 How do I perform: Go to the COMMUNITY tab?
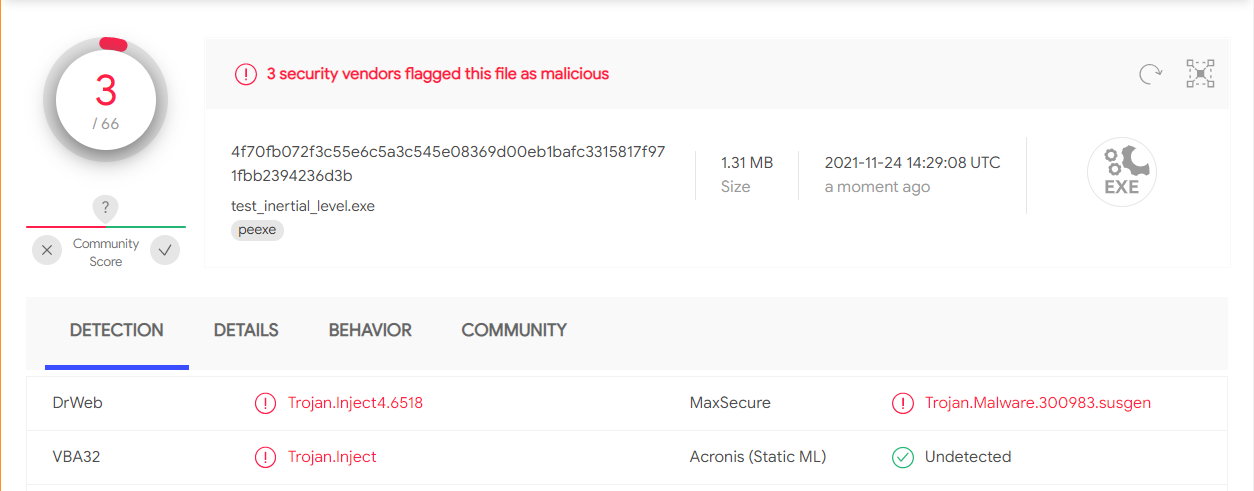[514, 330]
